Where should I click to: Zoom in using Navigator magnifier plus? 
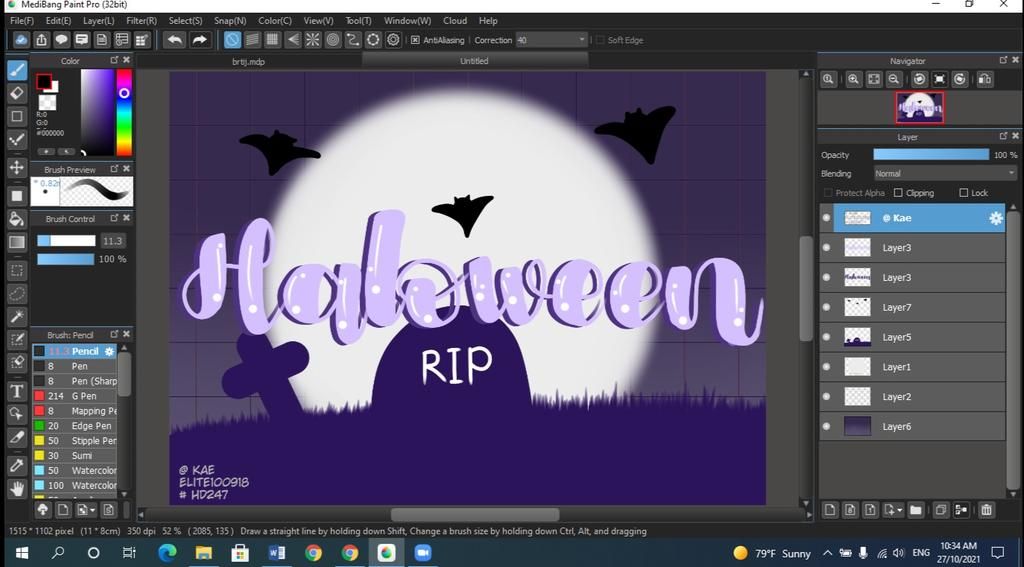point(853,79)
